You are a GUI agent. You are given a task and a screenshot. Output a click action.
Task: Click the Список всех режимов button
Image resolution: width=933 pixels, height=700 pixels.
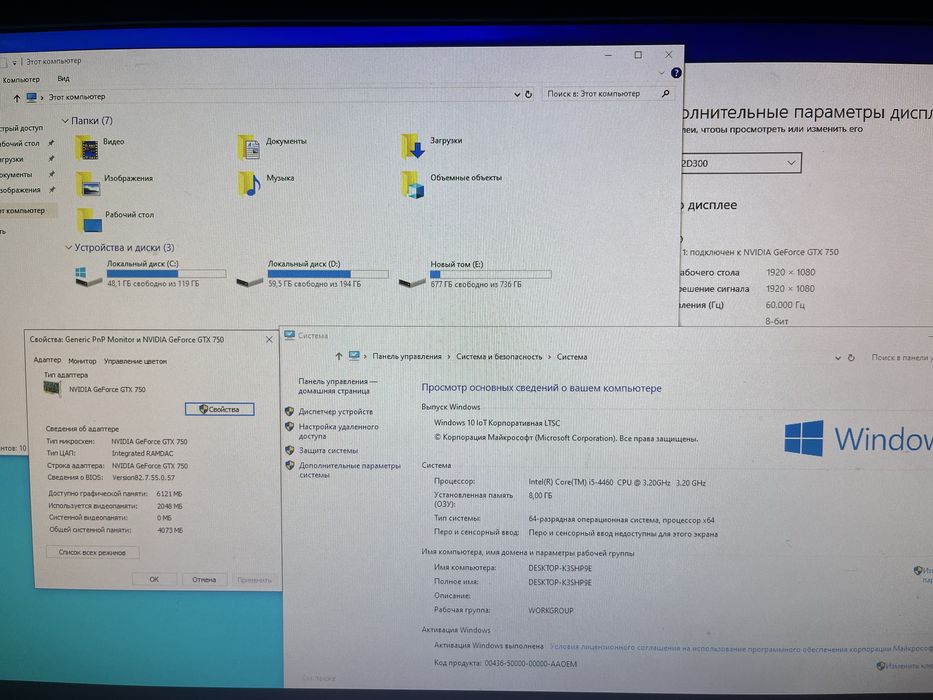(x=92, y=552)
